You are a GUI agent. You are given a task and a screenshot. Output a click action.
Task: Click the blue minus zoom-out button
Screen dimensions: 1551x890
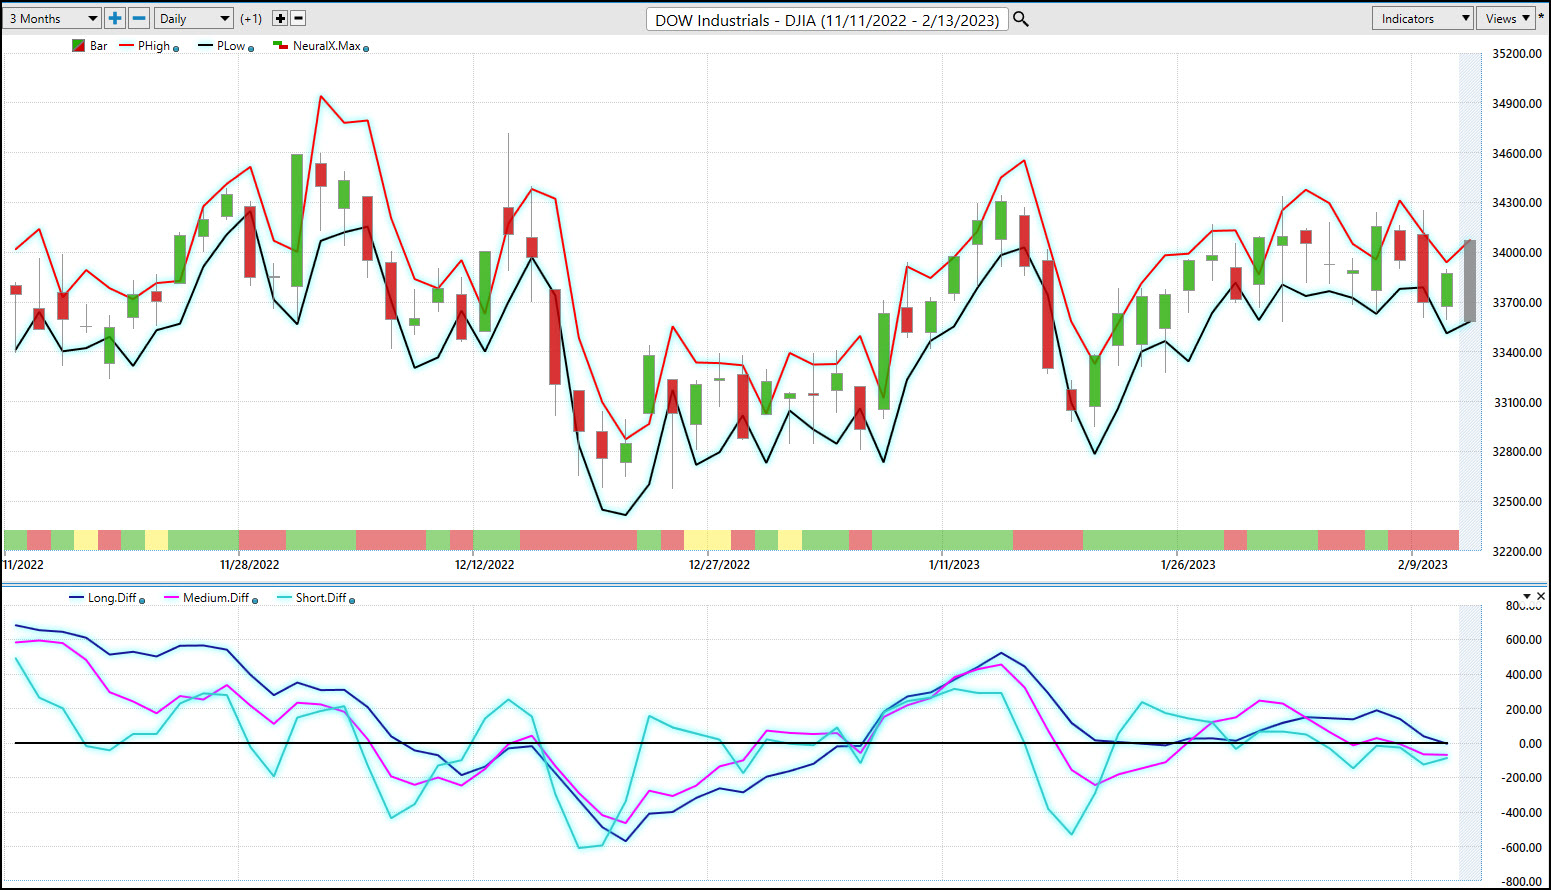click(x=139, y=18)
